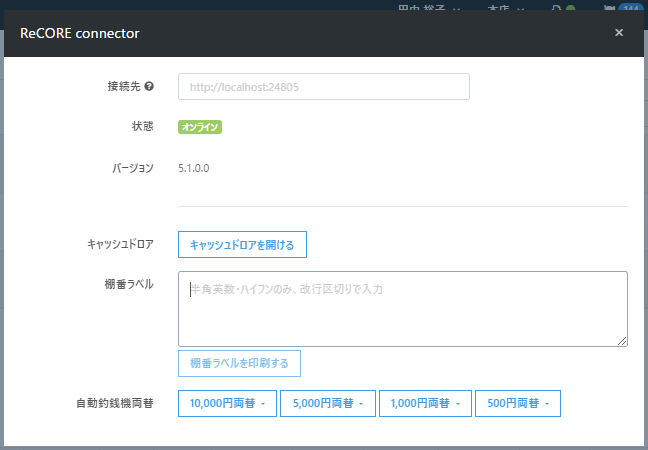Viewport: 648px width, 450px height.
Task: Click the オンライン status badge
Action: point(200,127)
